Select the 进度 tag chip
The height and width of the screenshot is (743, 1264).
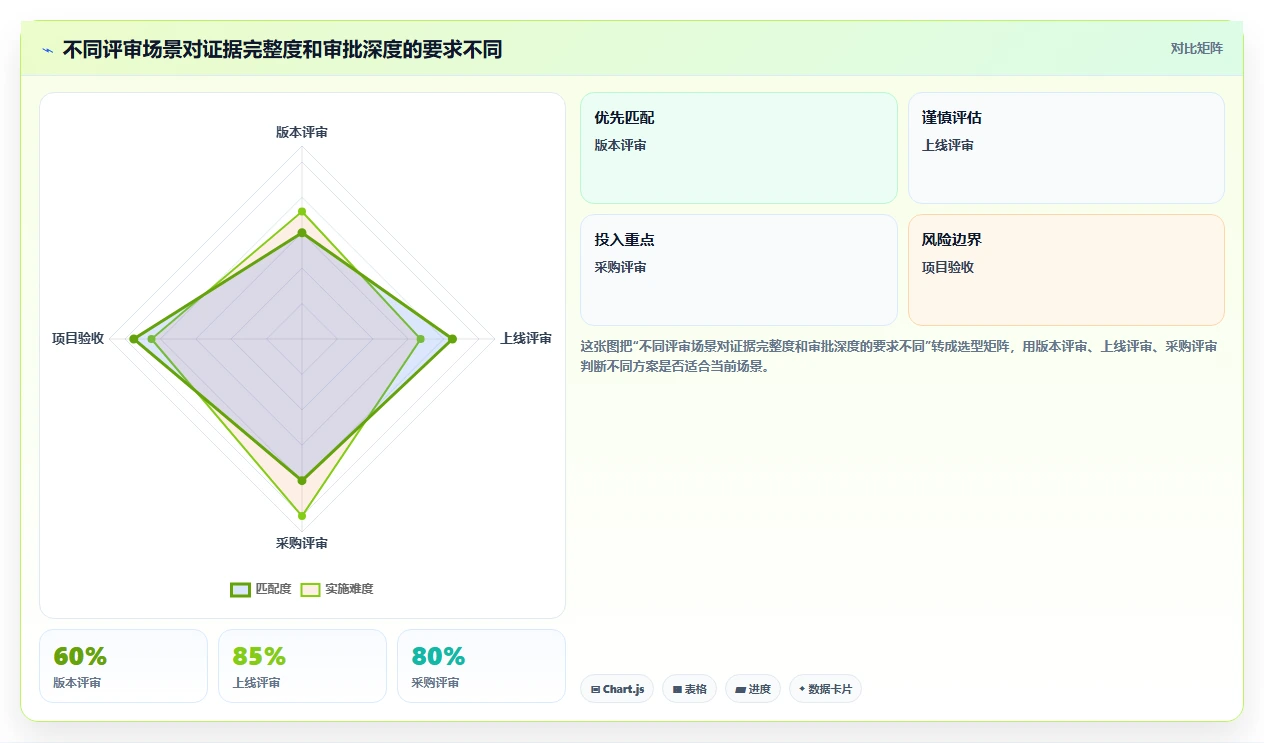click(x=752, y=689)
